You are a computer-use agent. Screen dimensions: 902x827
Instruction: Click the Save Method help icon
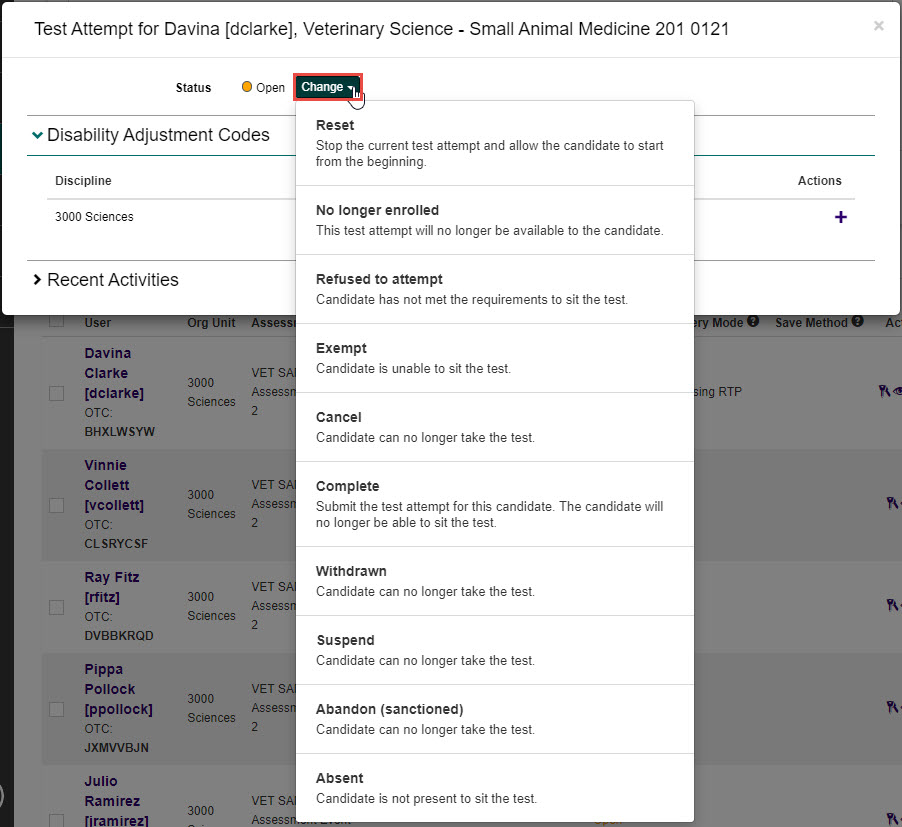point(856,322)
